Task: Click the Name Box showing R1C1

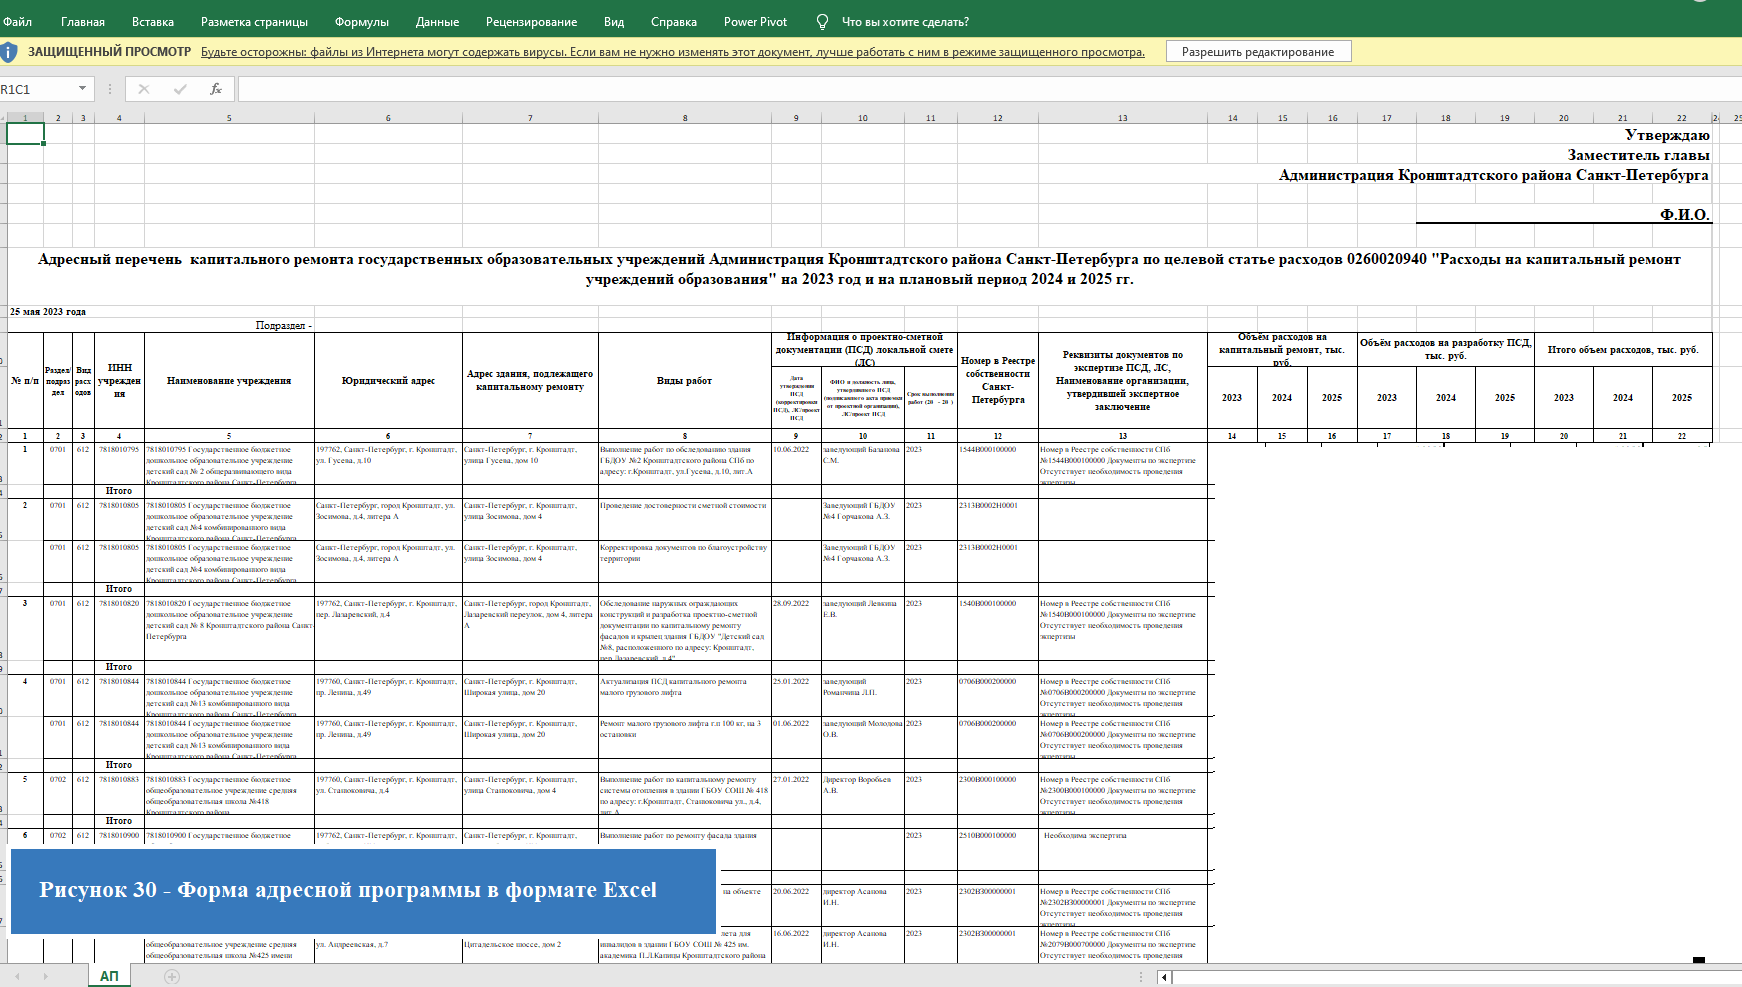Action: click(38, 89)
